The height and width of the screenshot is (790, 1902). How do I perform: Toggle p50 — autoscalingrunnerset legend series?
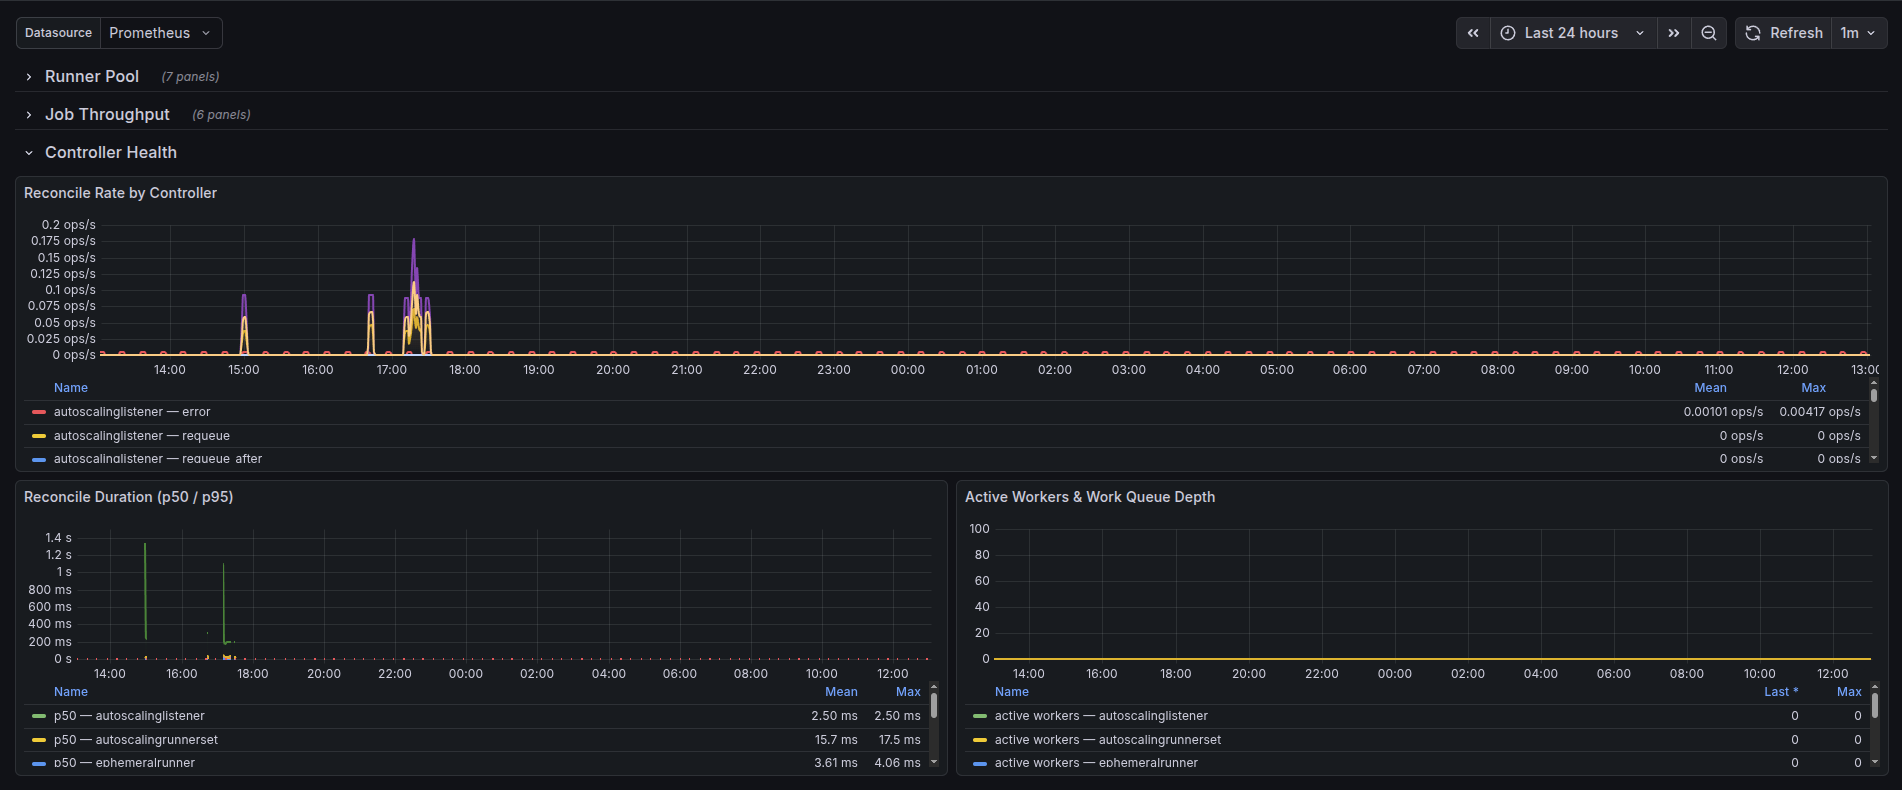point(136,740)
